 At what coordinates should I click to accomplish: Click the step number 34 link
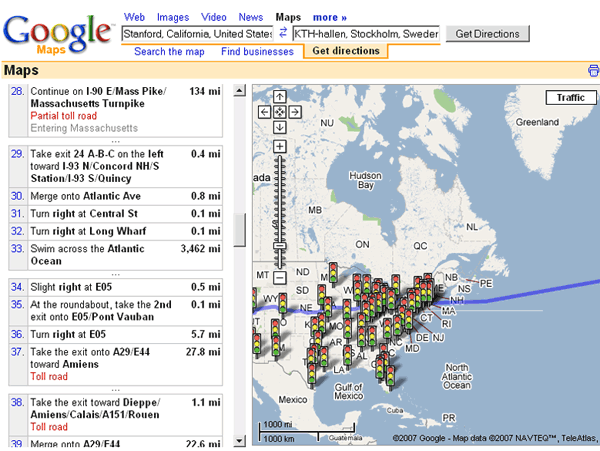pyautogui.click(x=17, y=287)
